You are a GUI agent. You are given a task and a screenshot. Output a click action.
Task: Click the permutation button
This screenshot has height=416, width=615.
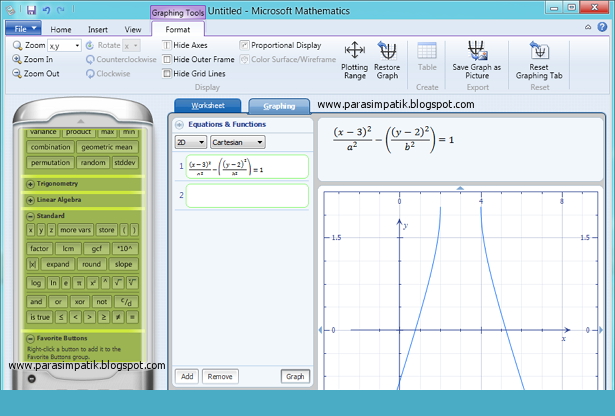click(x=50, y=162)
